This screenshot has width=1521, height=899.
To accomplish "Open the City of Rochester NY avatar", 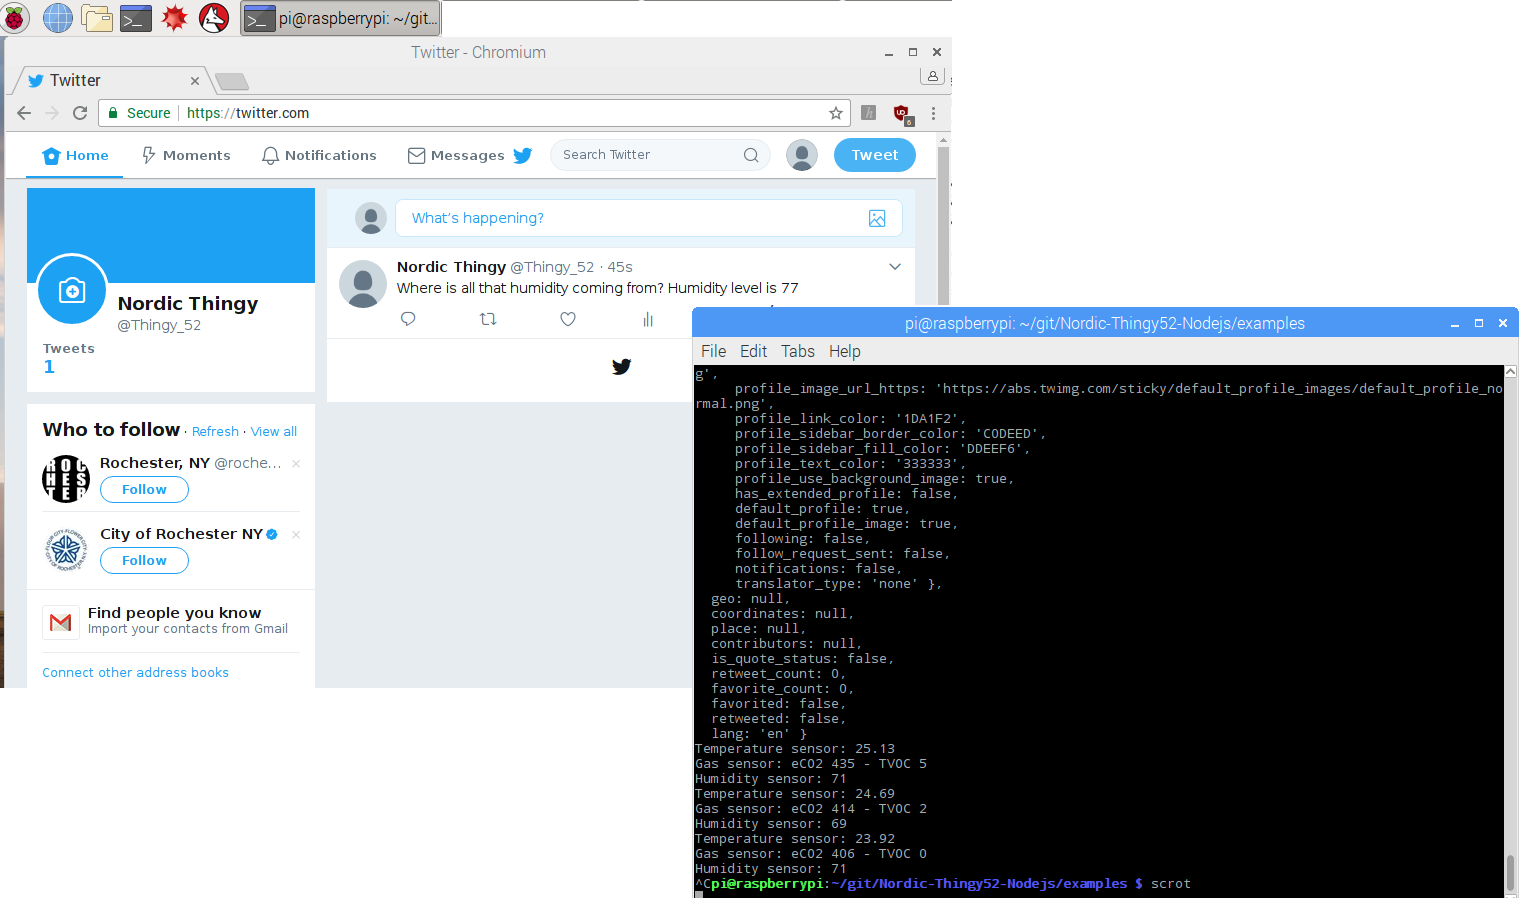I will (x=66, y=550).
